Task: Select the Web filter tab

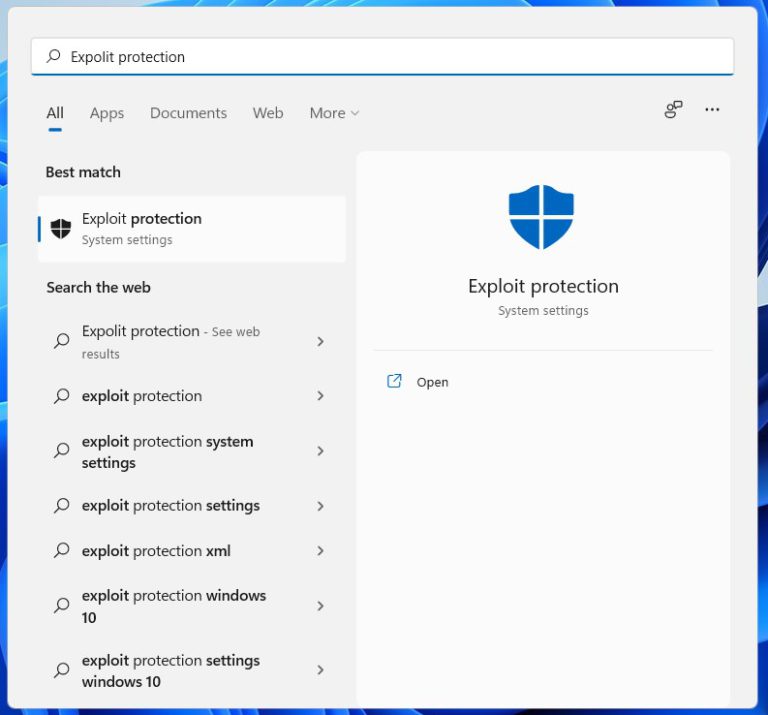Action: click(268, 113)
